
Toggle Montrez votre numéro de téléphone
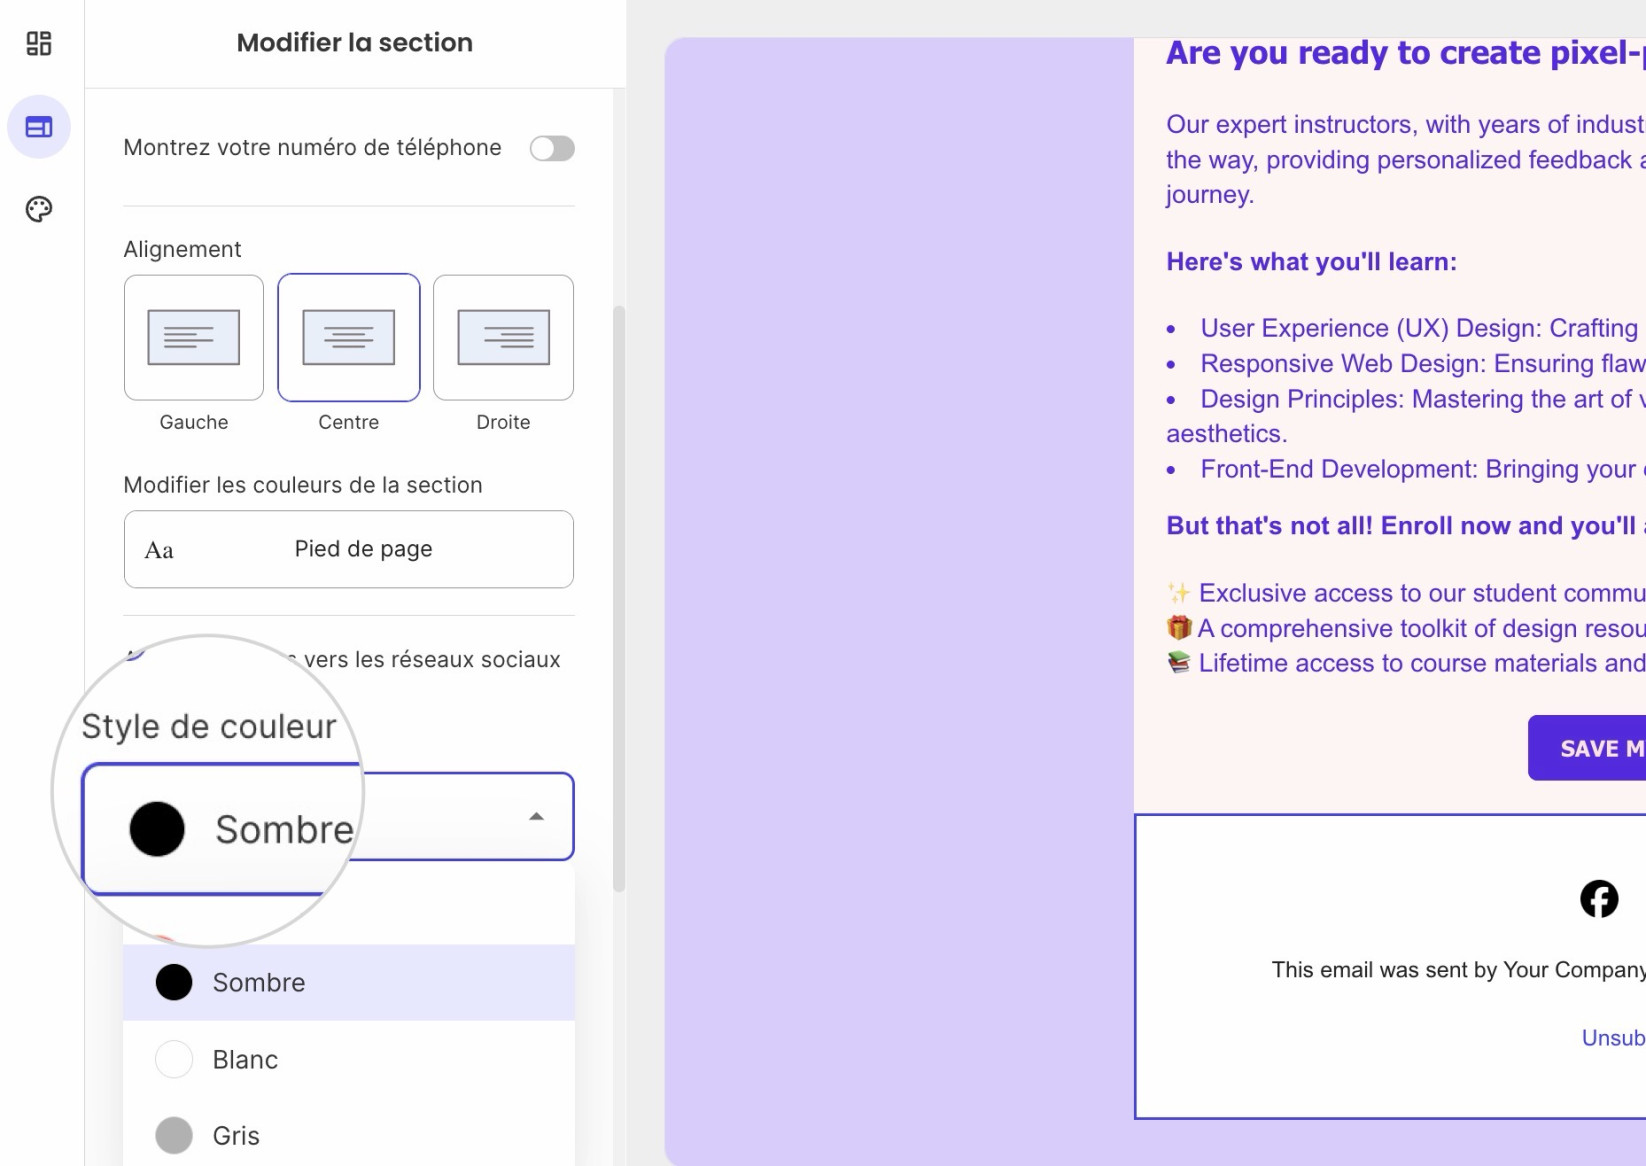point(552,148)
